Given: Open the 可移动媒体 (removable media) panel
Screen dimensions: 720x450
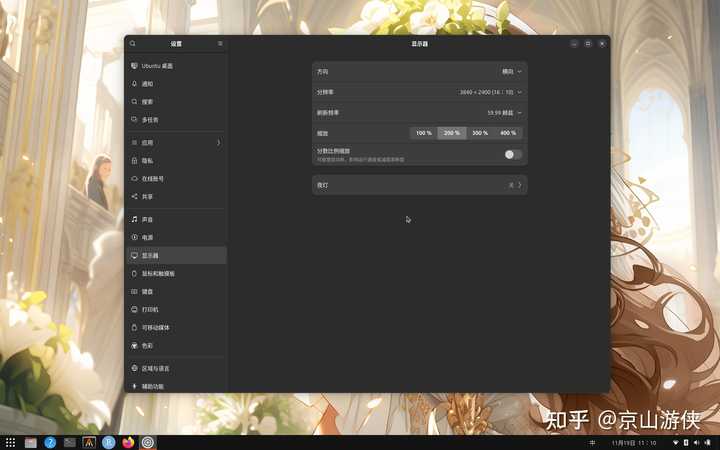Looking at the screenshot, I should point(177,327).
